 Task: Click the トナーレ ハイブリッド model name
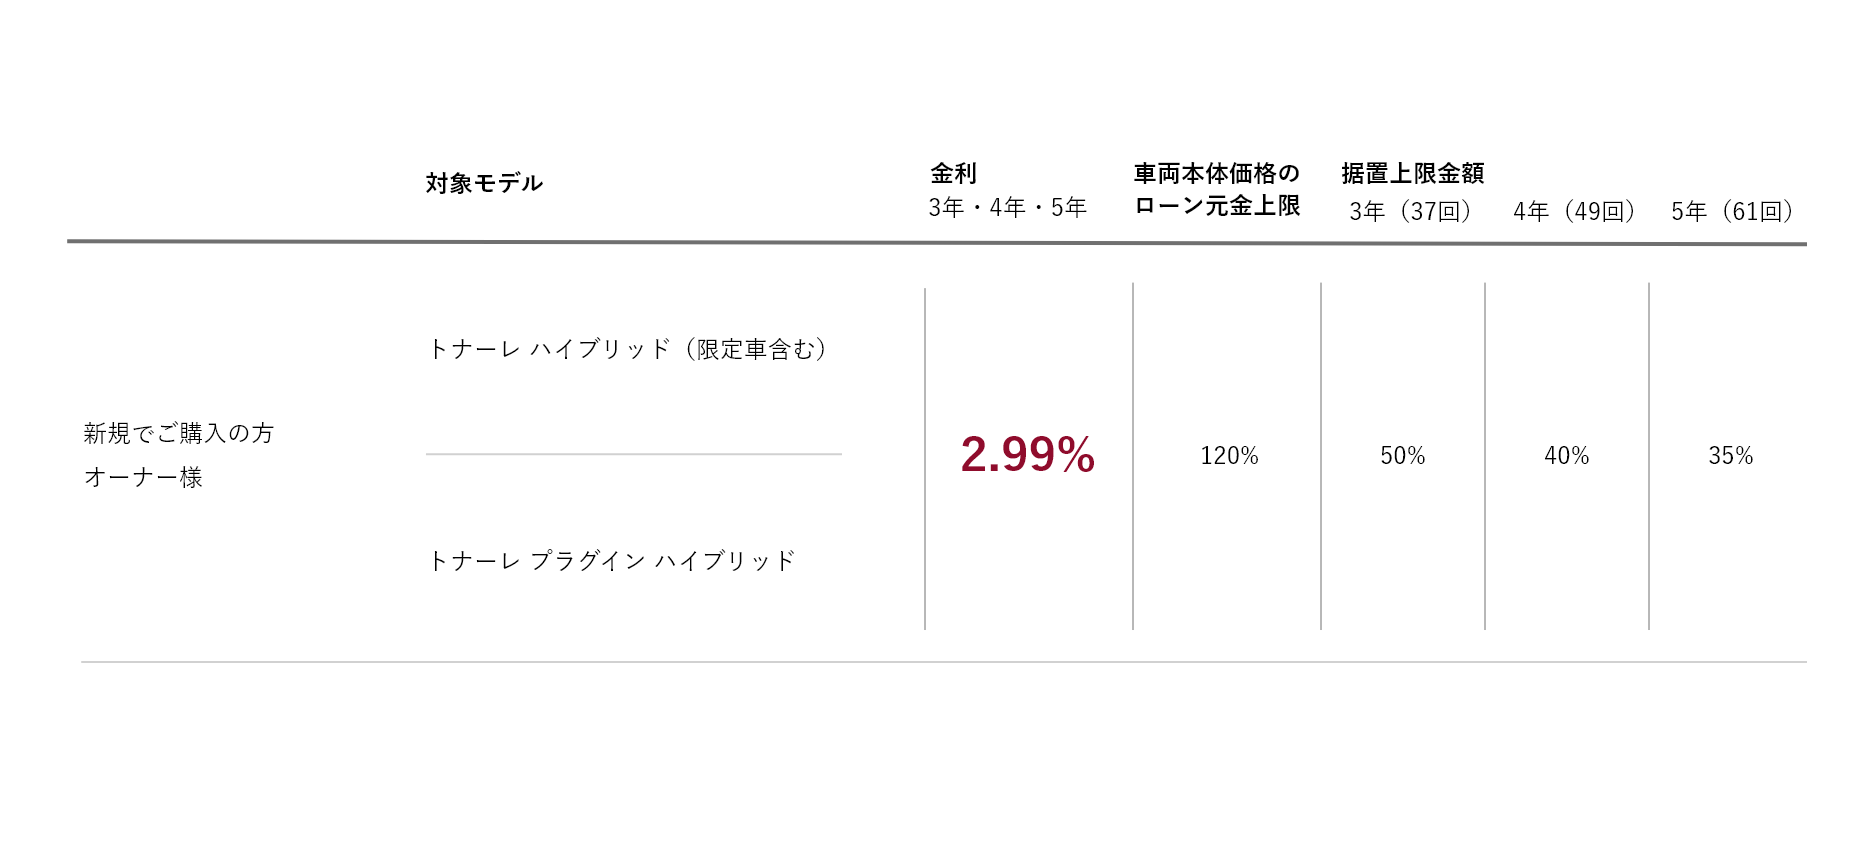549,349
